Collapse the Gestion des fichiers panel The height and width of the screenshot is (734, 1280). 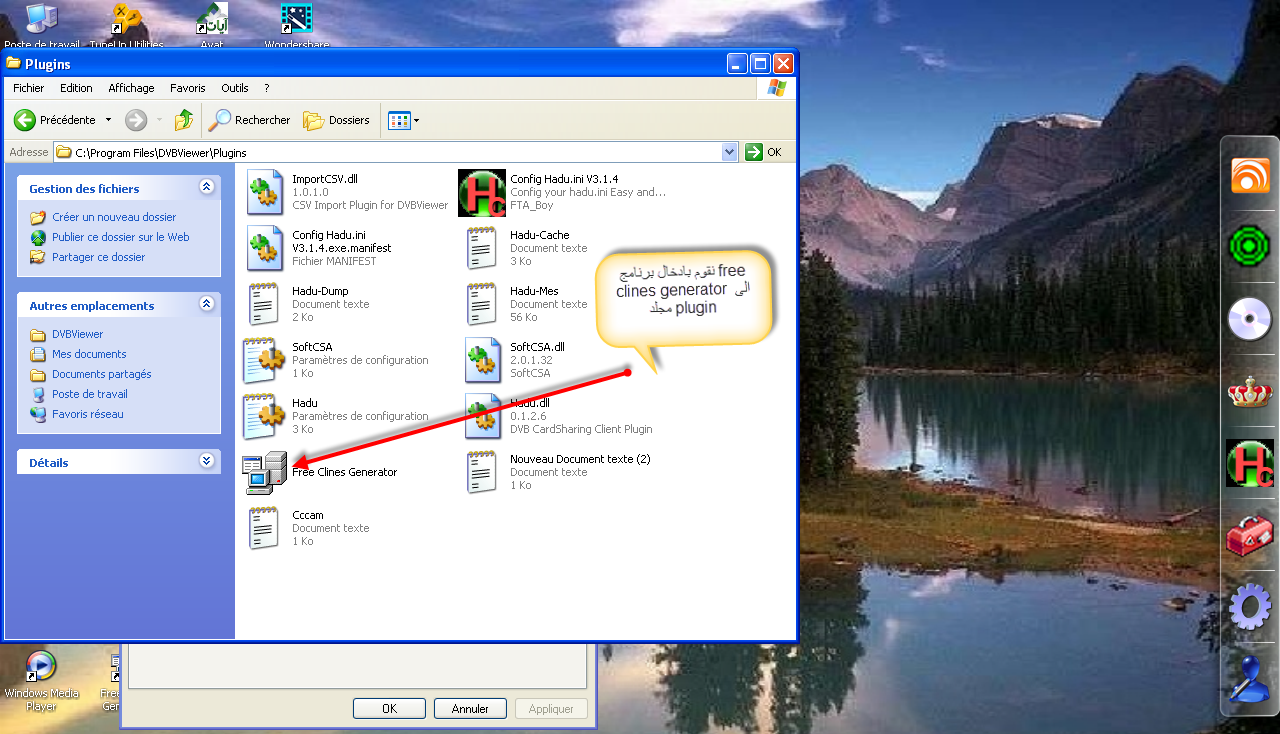pyautogui.click(x=206, y=187)
